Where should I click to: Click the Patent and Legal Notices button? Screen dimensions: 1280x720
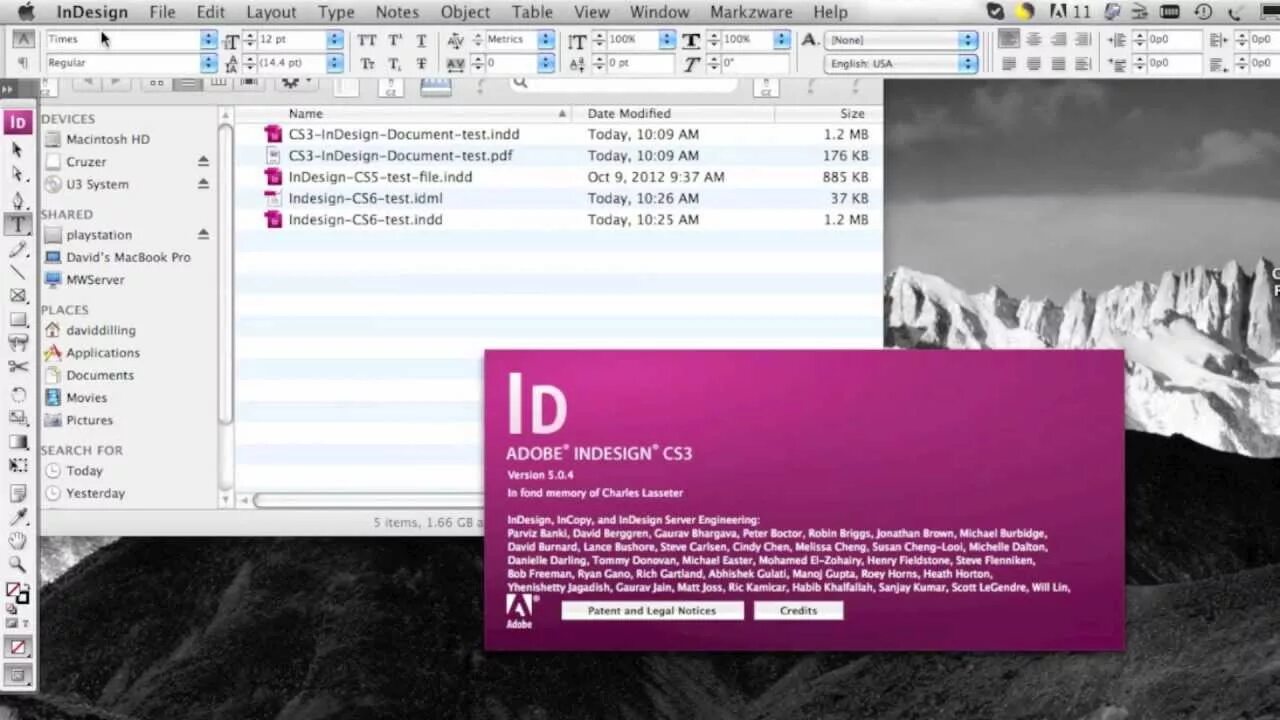pyautogui.click(x=652, y=610)
